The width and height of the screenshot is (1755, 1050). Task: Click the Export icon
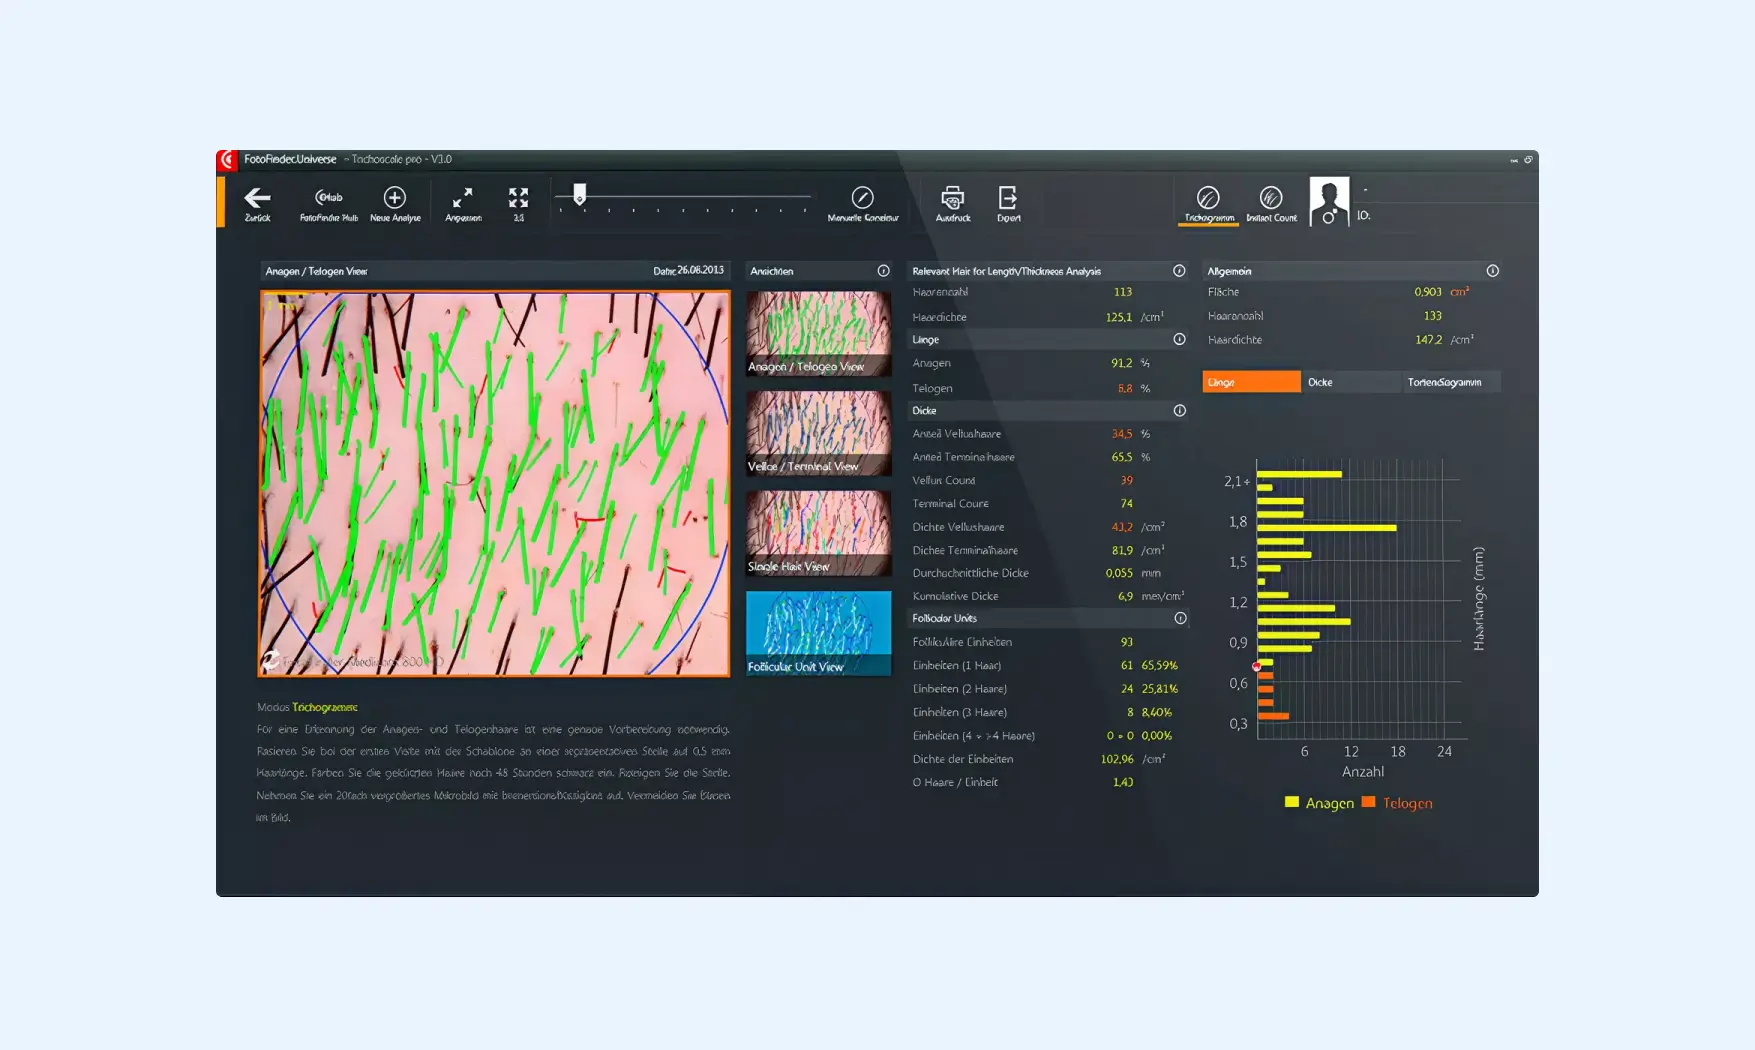pyautogui.click(x=1008, y=201)
